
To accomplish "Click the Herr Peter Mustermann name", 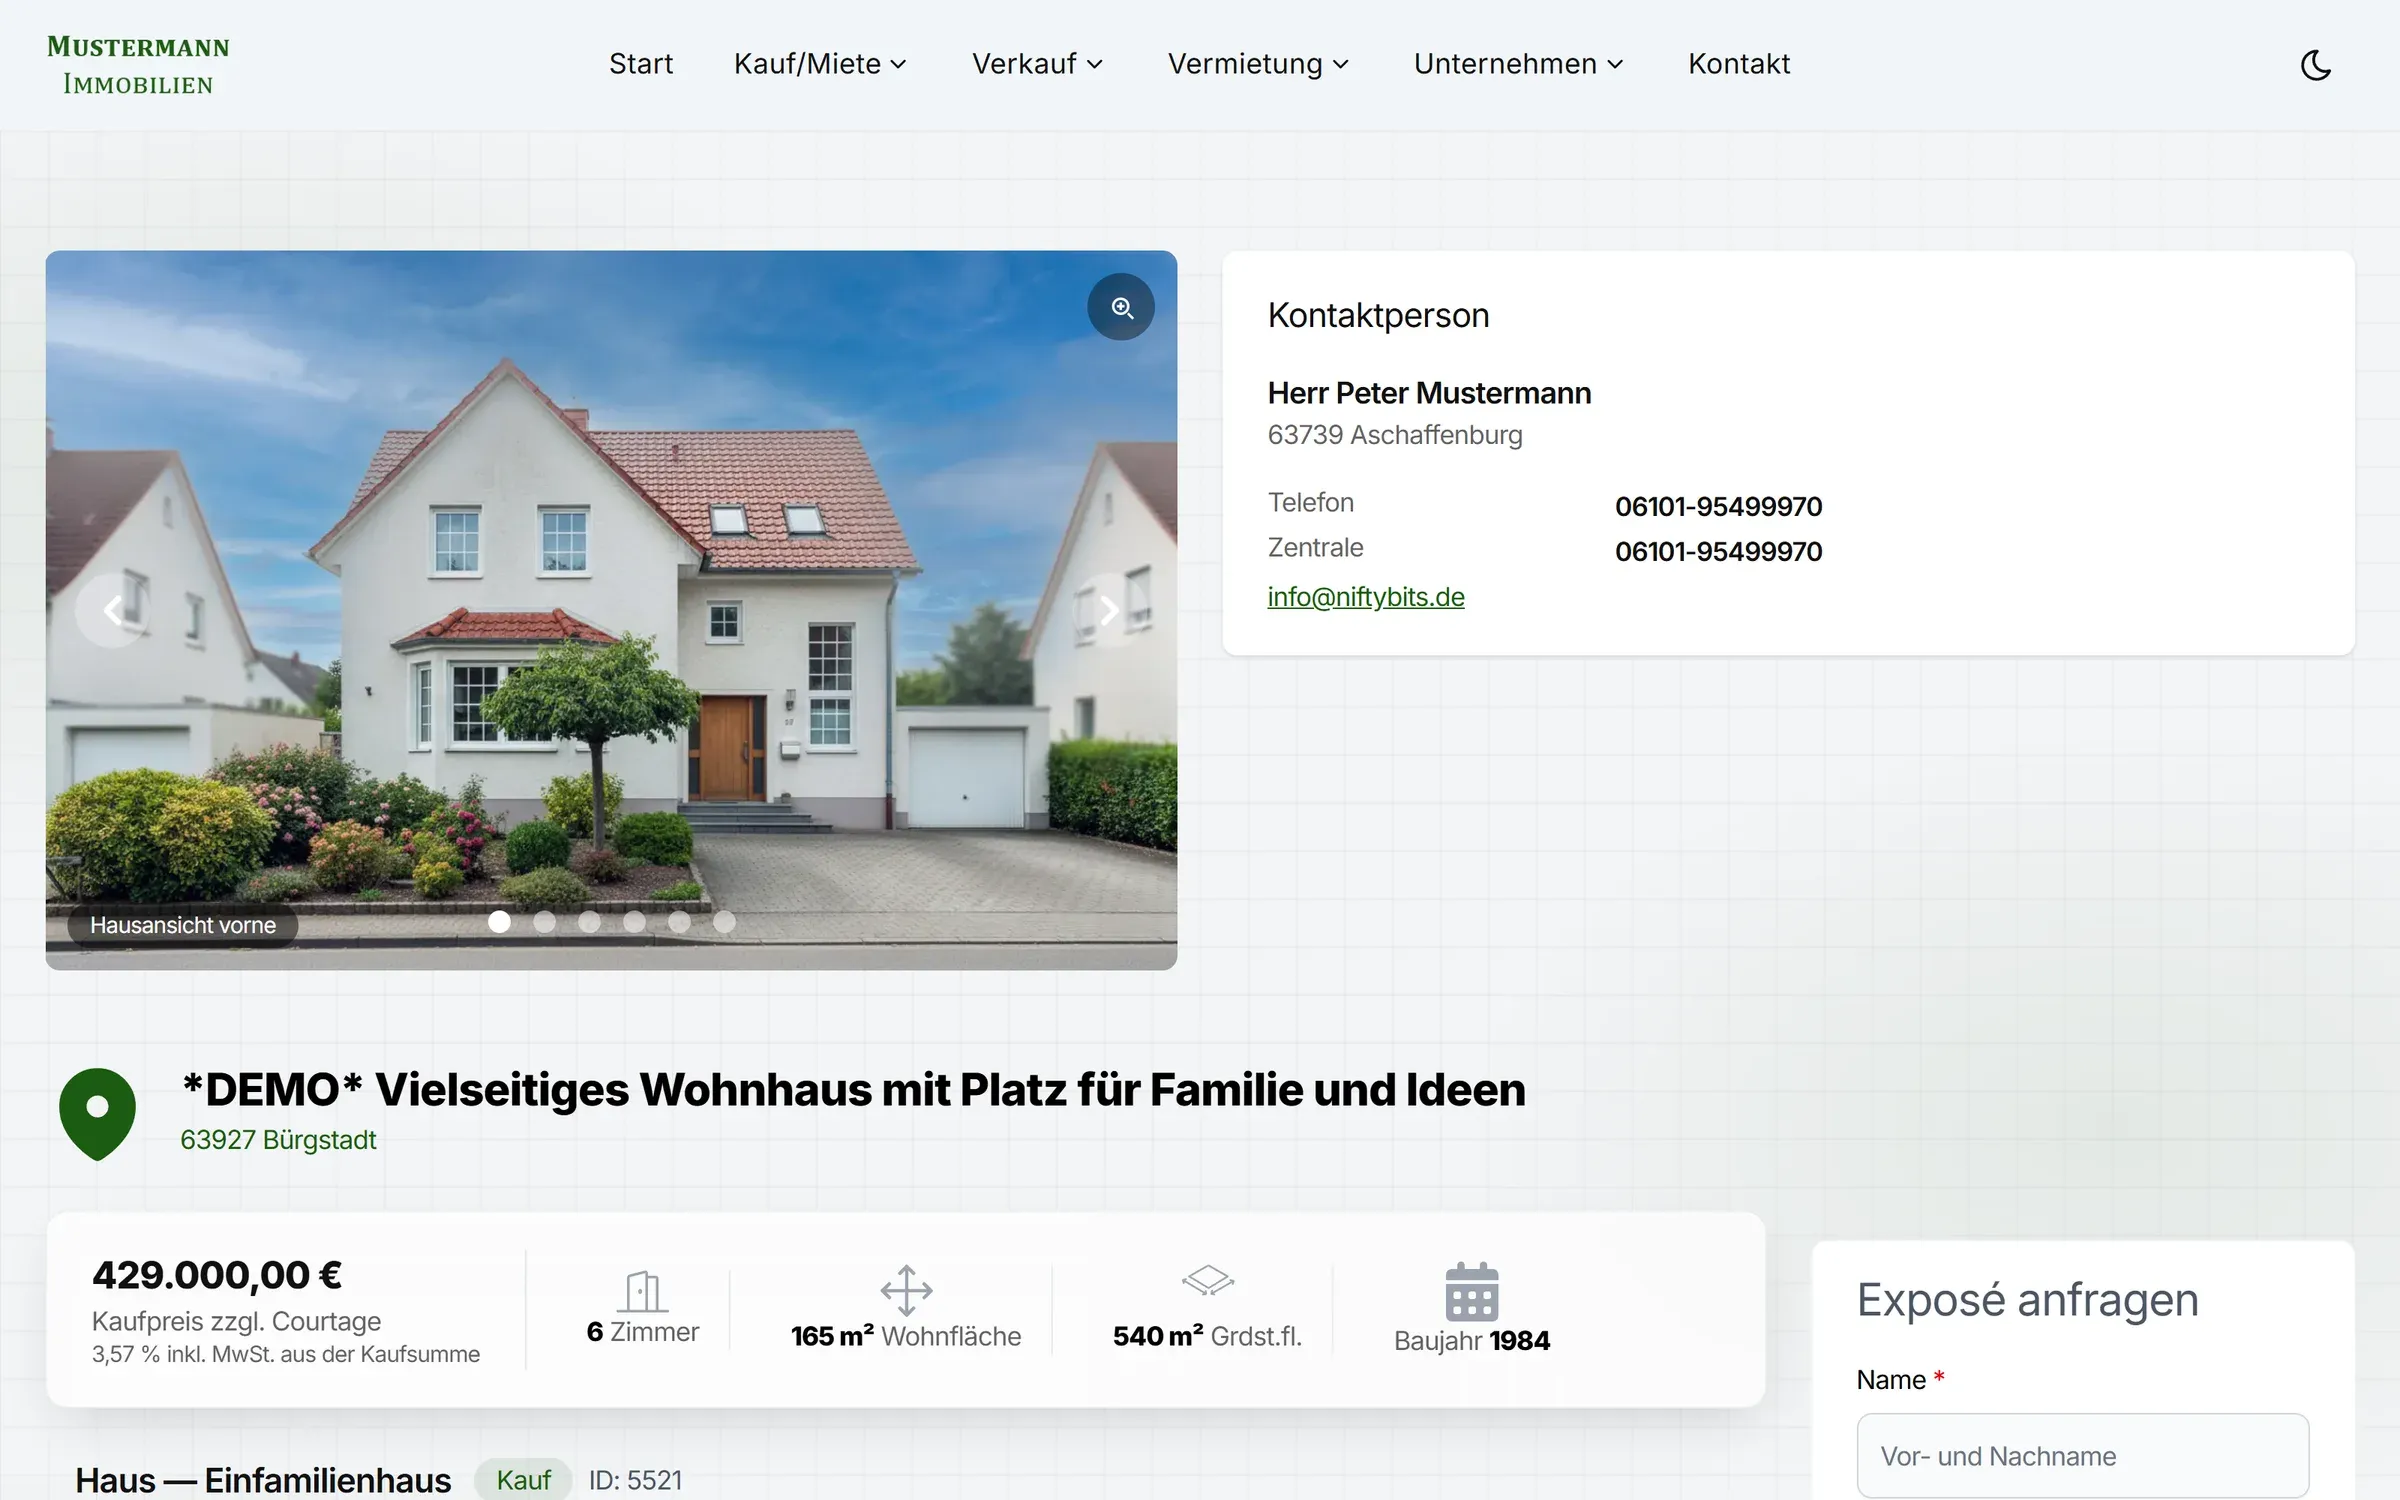I will pyautogui.click(x=1429, y=393).
